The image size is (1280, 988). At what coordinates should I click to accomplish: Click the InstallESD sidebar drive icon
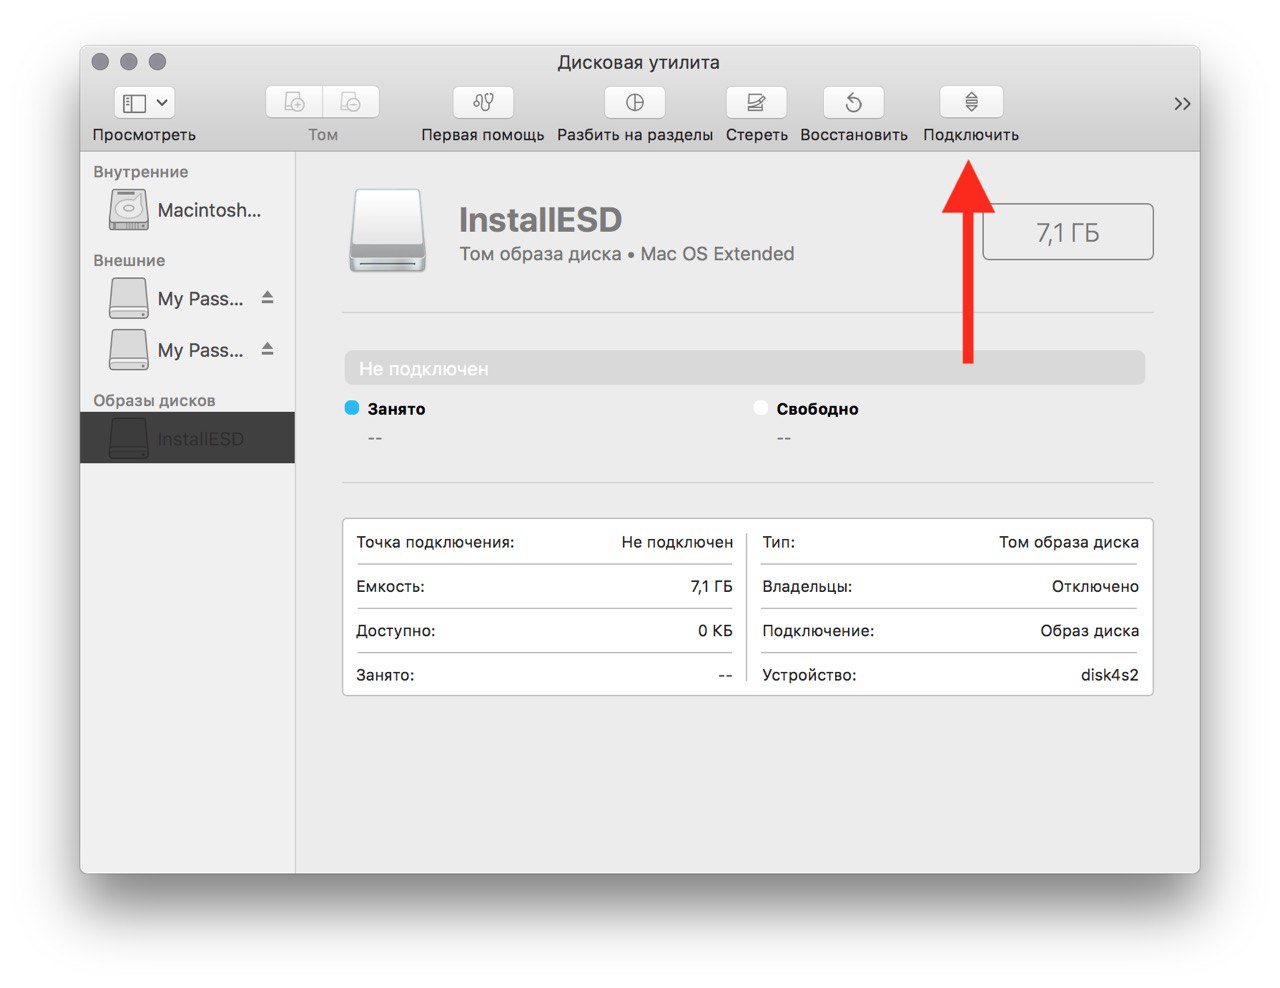pyautogui.click(x=129, y=438)
